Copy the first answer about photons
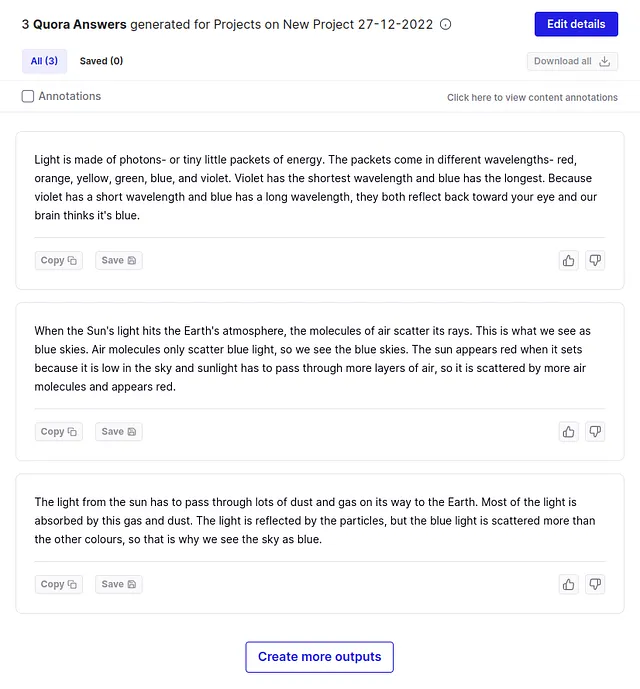The height and width of the screenshot is (689, 640). point(58,261)
